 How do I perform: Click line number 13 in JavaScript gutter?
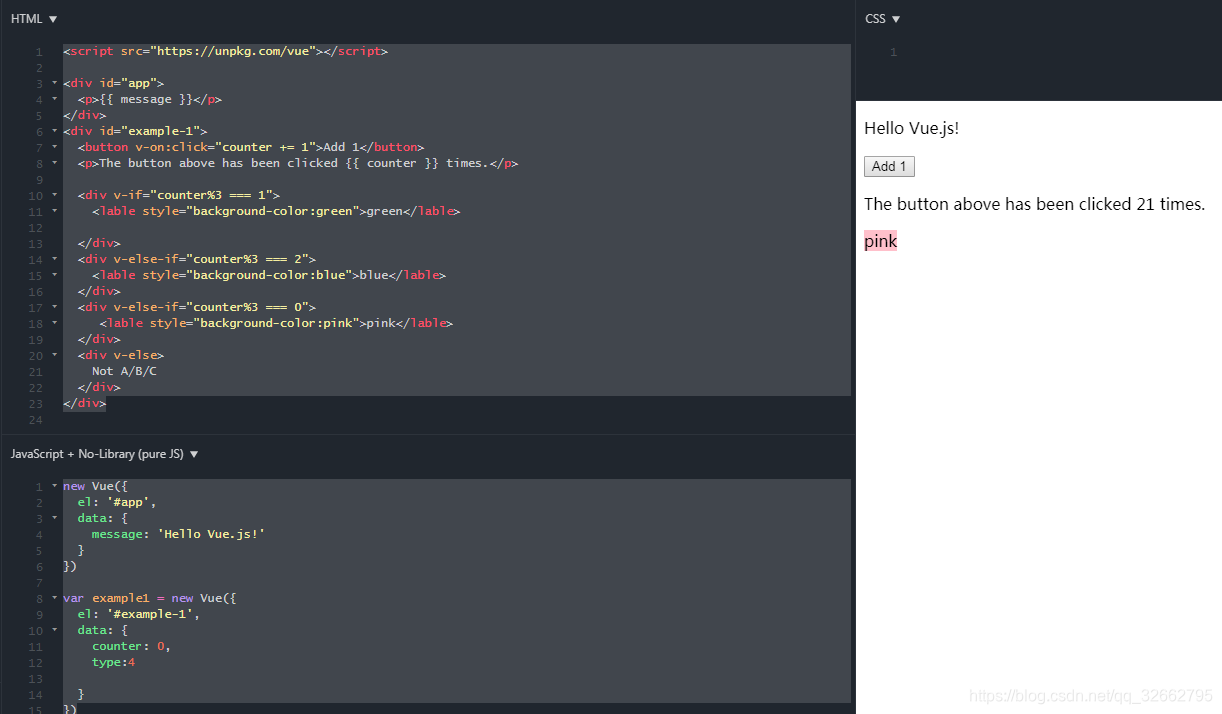tap(37, 678)
